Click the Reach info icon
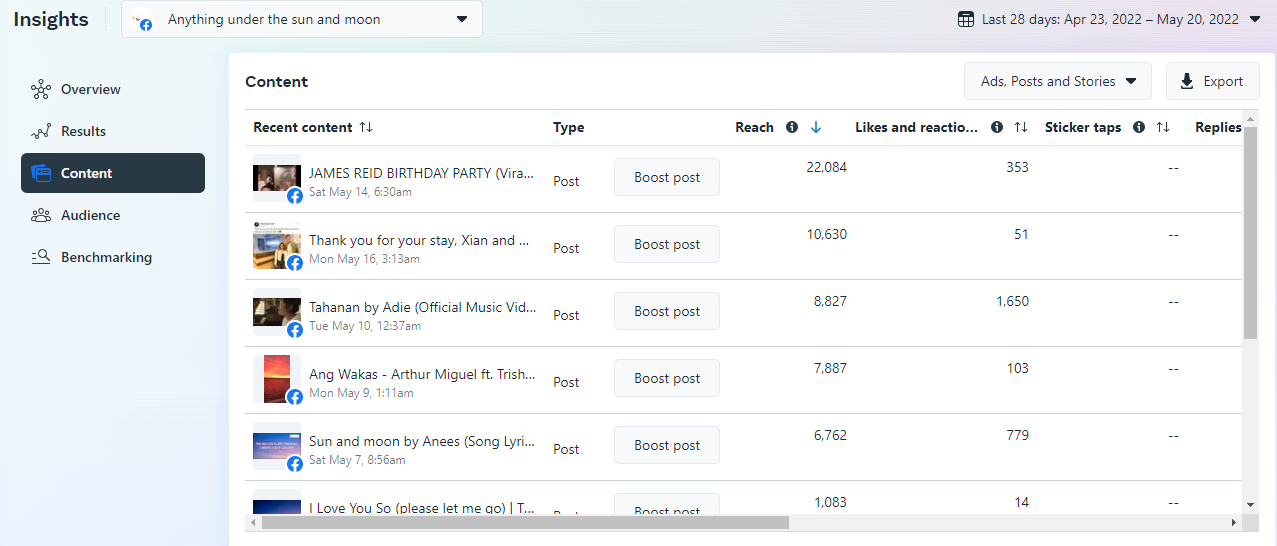Image resolution: width=1277 pixels, height=546 pixels. [x=792, y=127]
